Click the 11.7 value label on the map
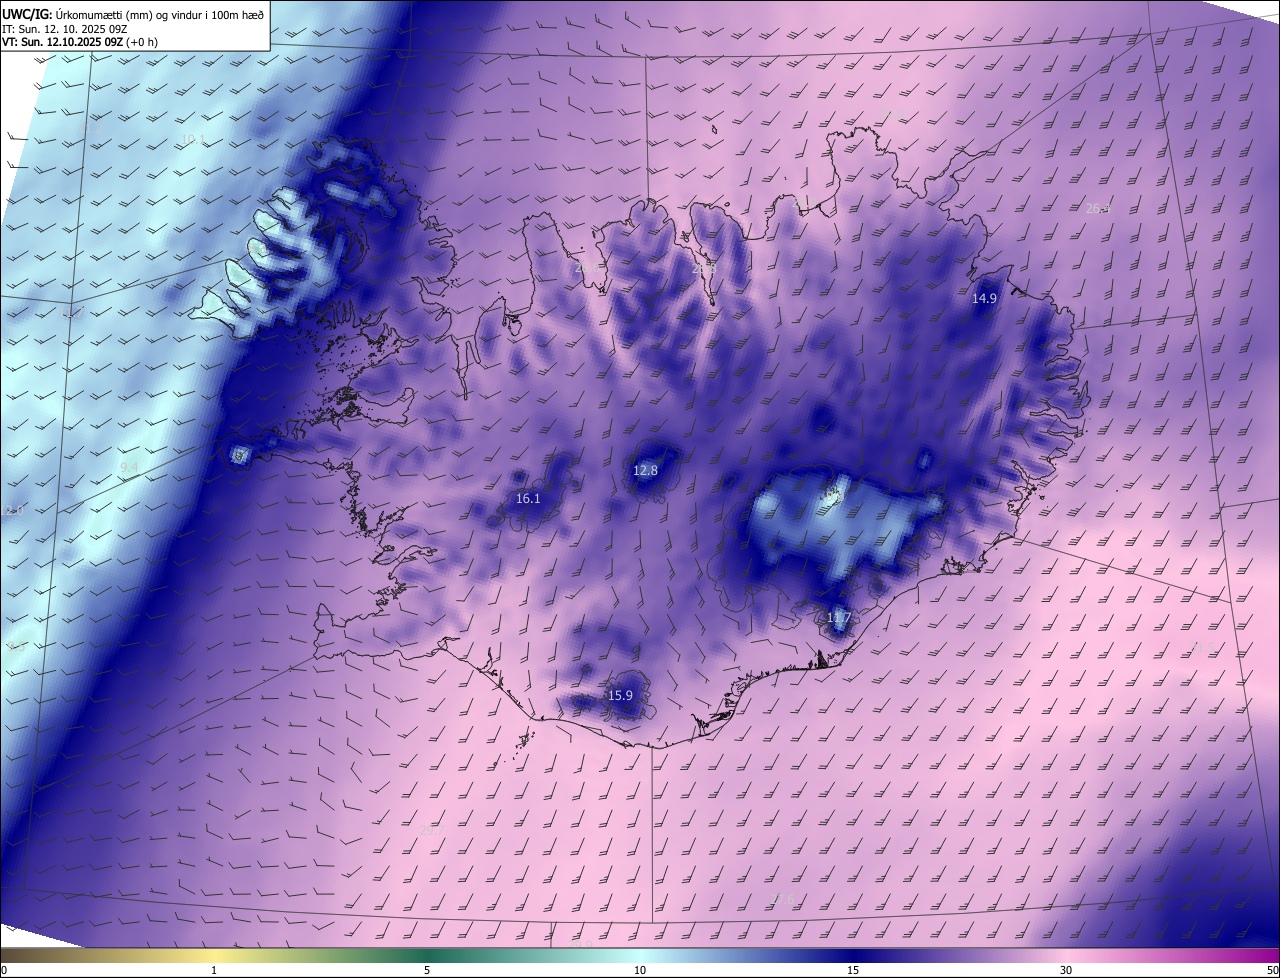Image resolution: width=1280 pixels, height=978 pixels. (838, 618)
